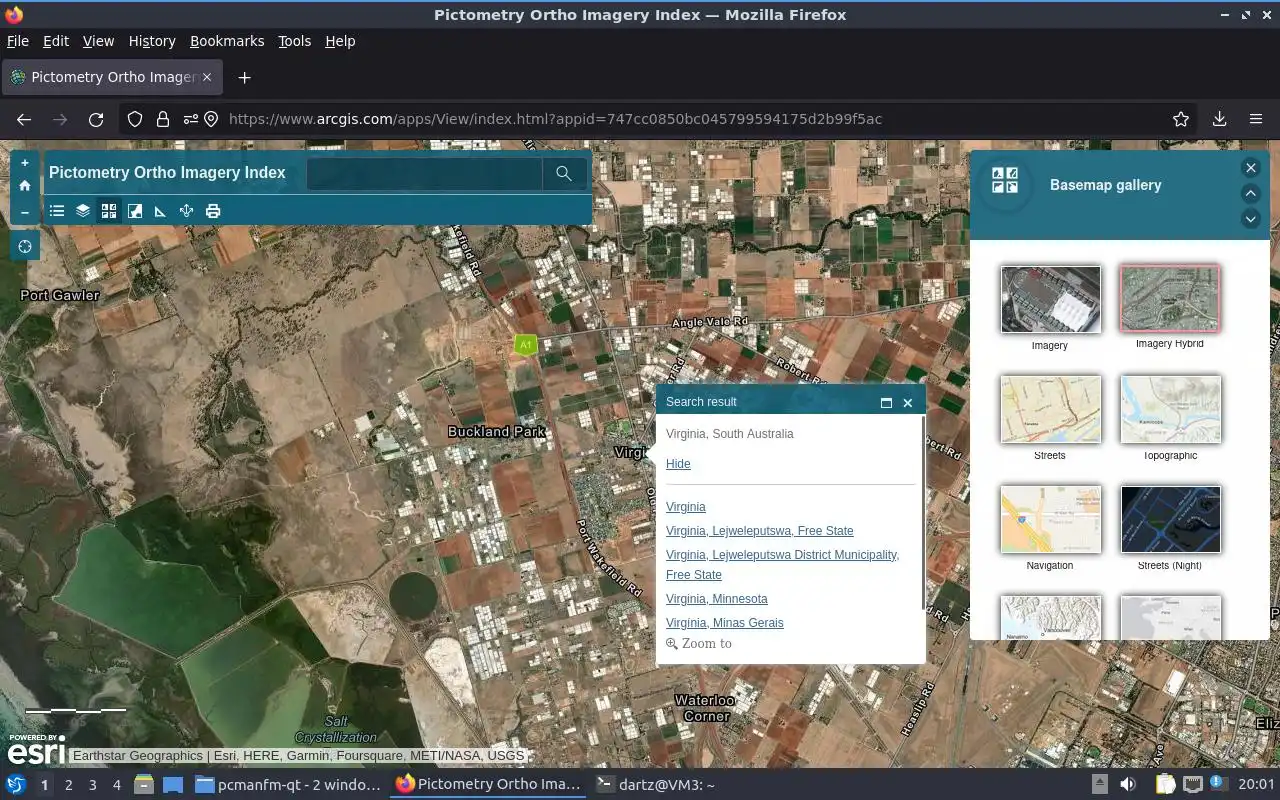1280x800 pixels.
Task: Choose Virginia, Minnesota suggestion link
Action: tap(717, 599)
